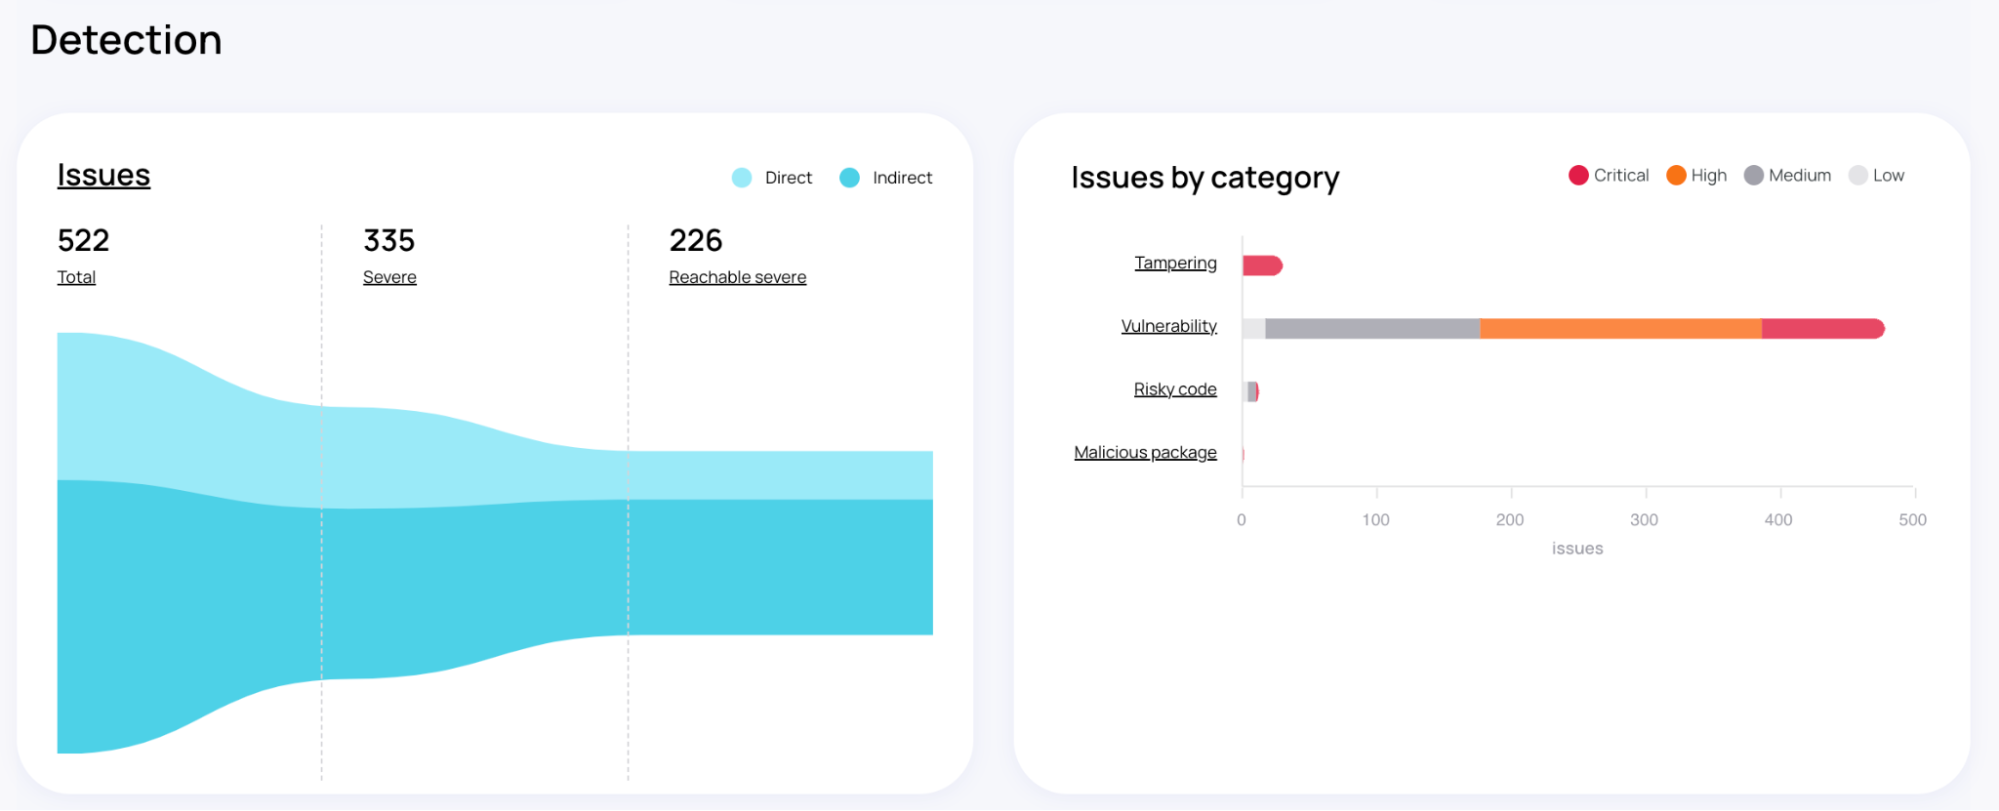Click the Tampering critical bar

pyautogui.click(x=1262, y=265)
